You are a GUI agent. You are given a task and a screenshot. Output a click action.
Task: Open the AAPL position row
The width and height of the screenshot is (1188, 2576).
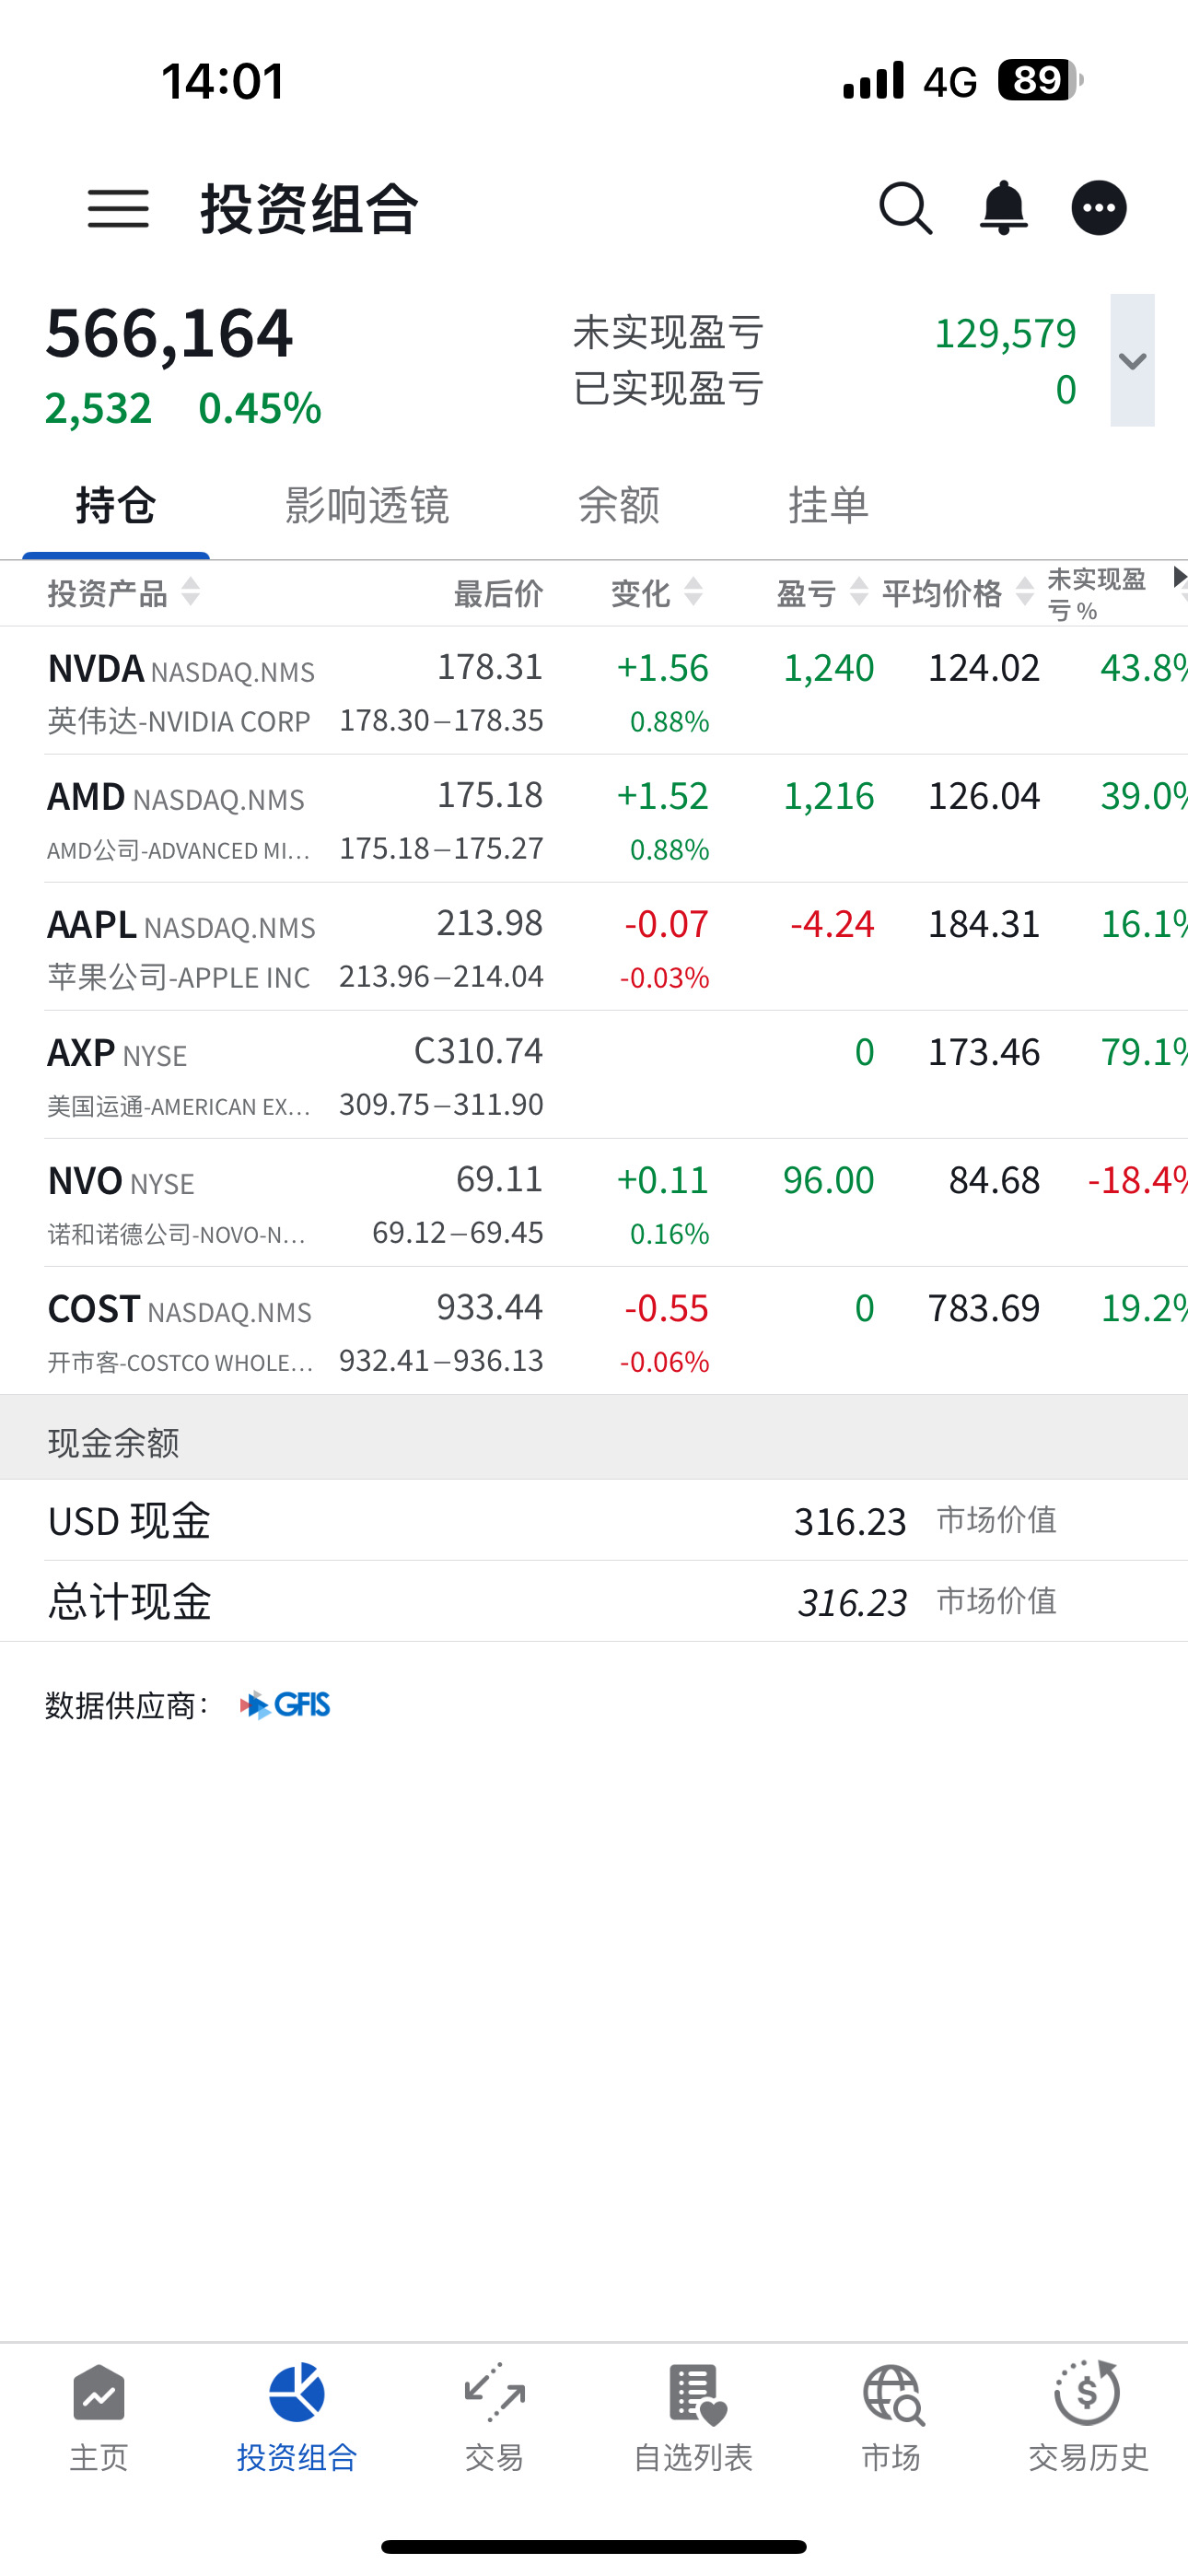(594, 947)
